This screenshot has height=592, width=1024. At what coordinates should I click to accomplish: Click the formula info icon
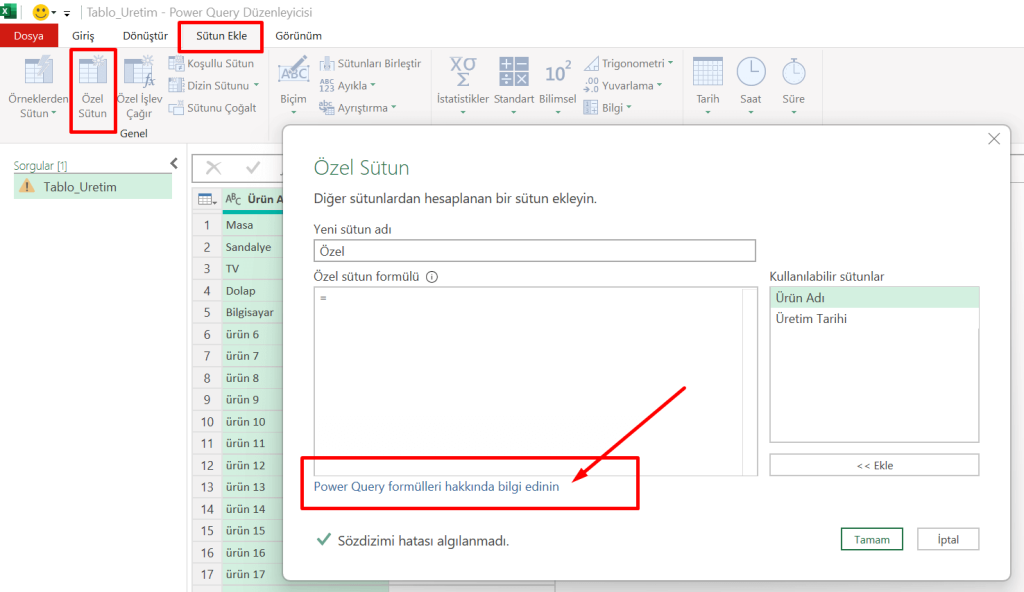(x=432, y=276)
